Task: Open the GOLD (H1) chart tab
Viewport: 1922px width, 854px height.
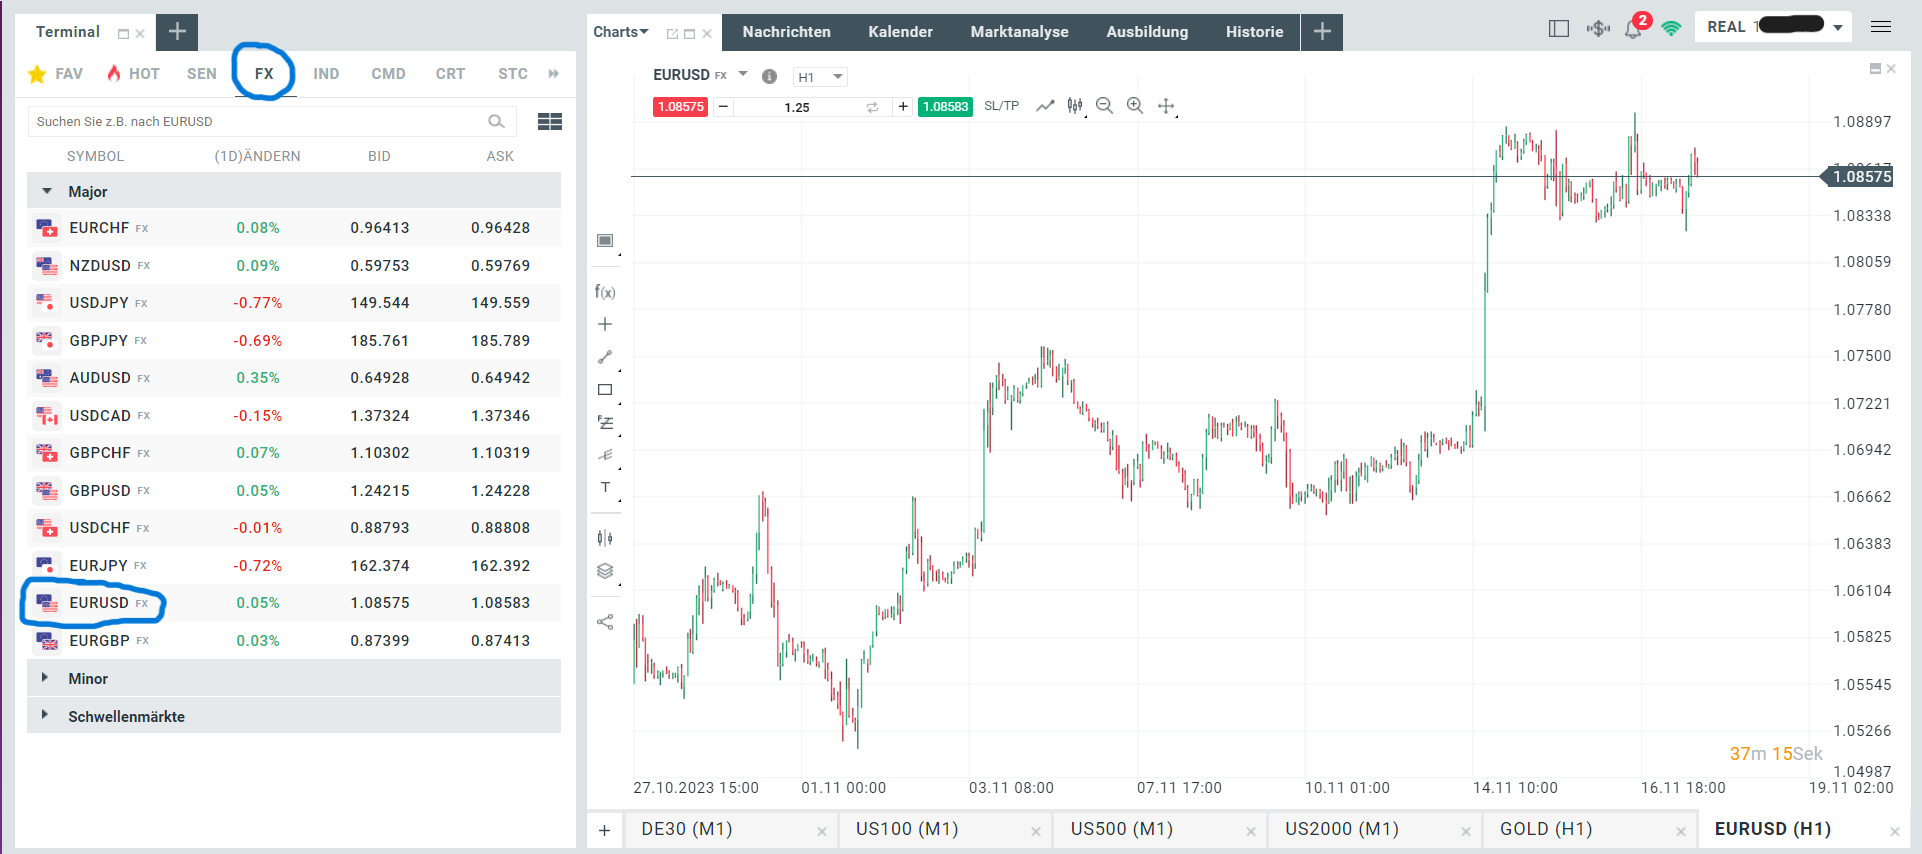Action: click(1546, 829)
